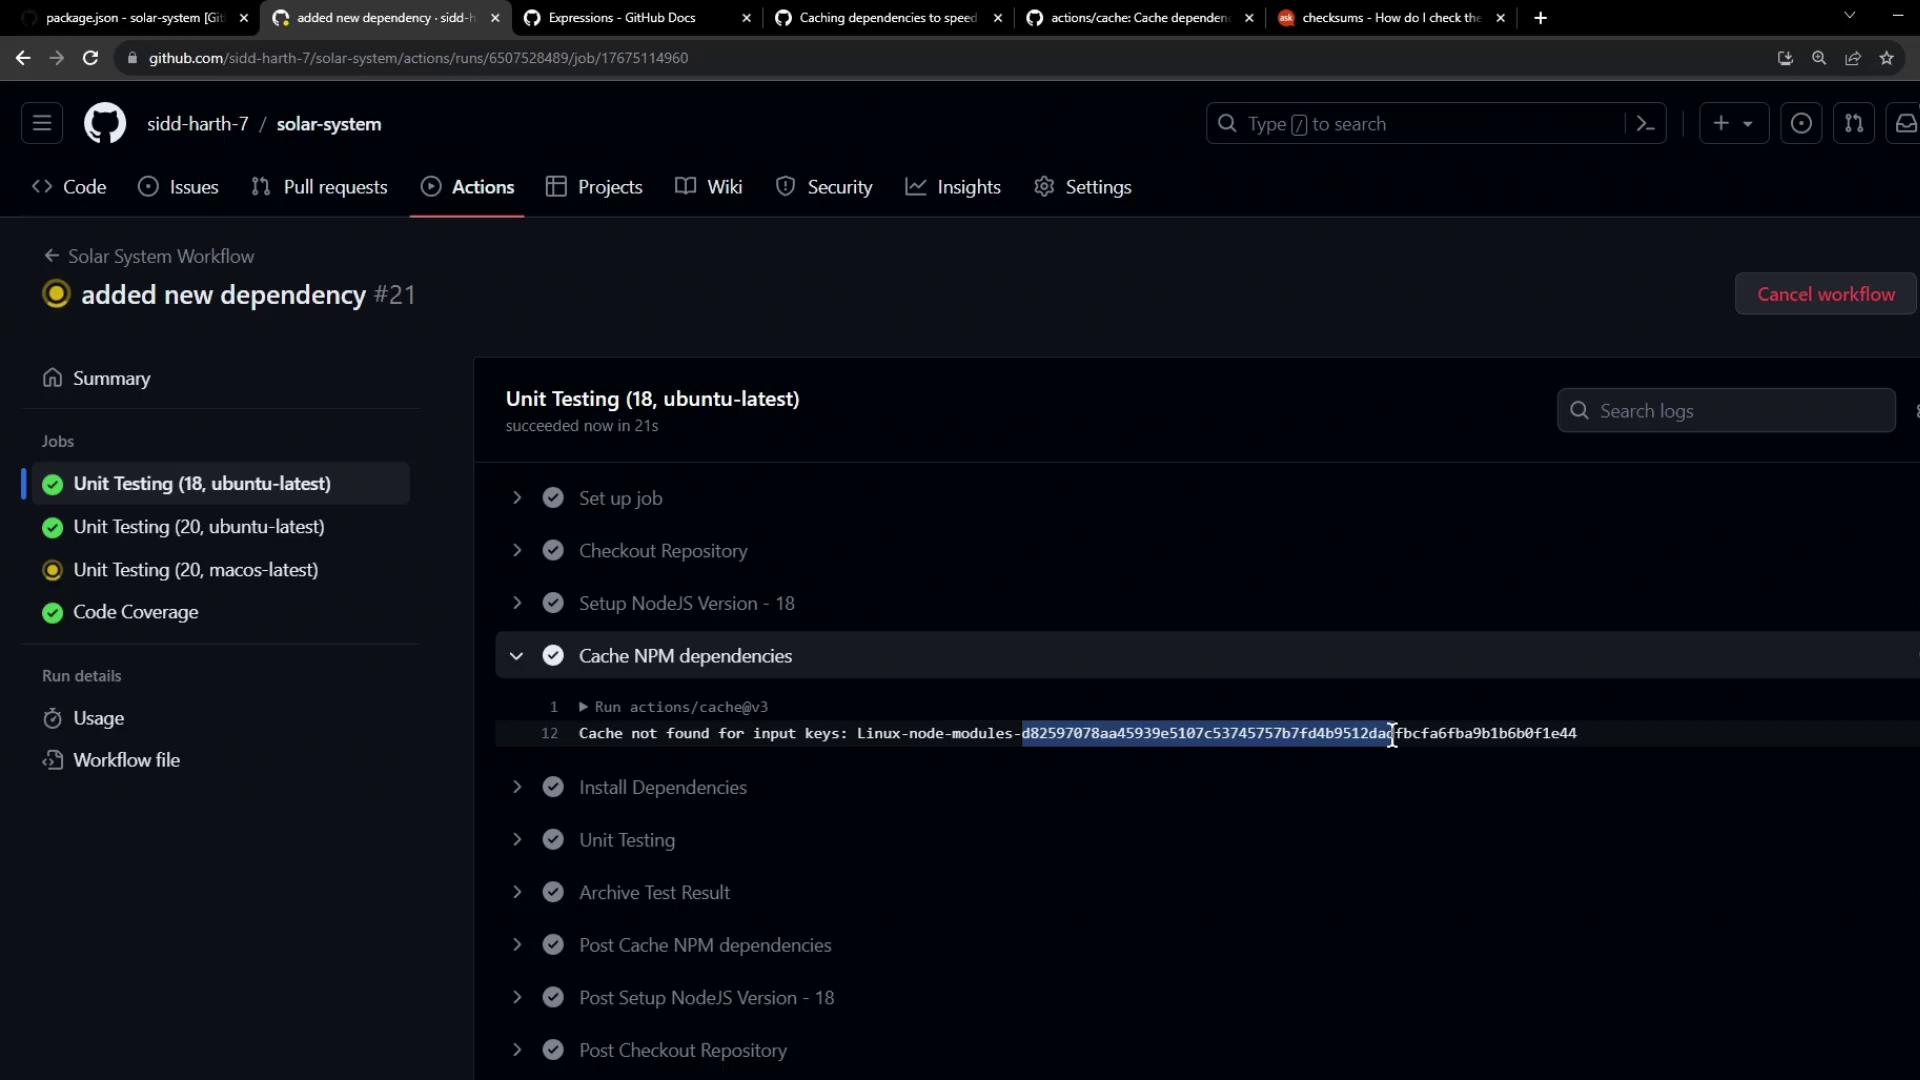Viewport: 1920px width, 1080px height.
Task: Open the Issues shortcut icon in the header
Action: tap(1801, 124)
